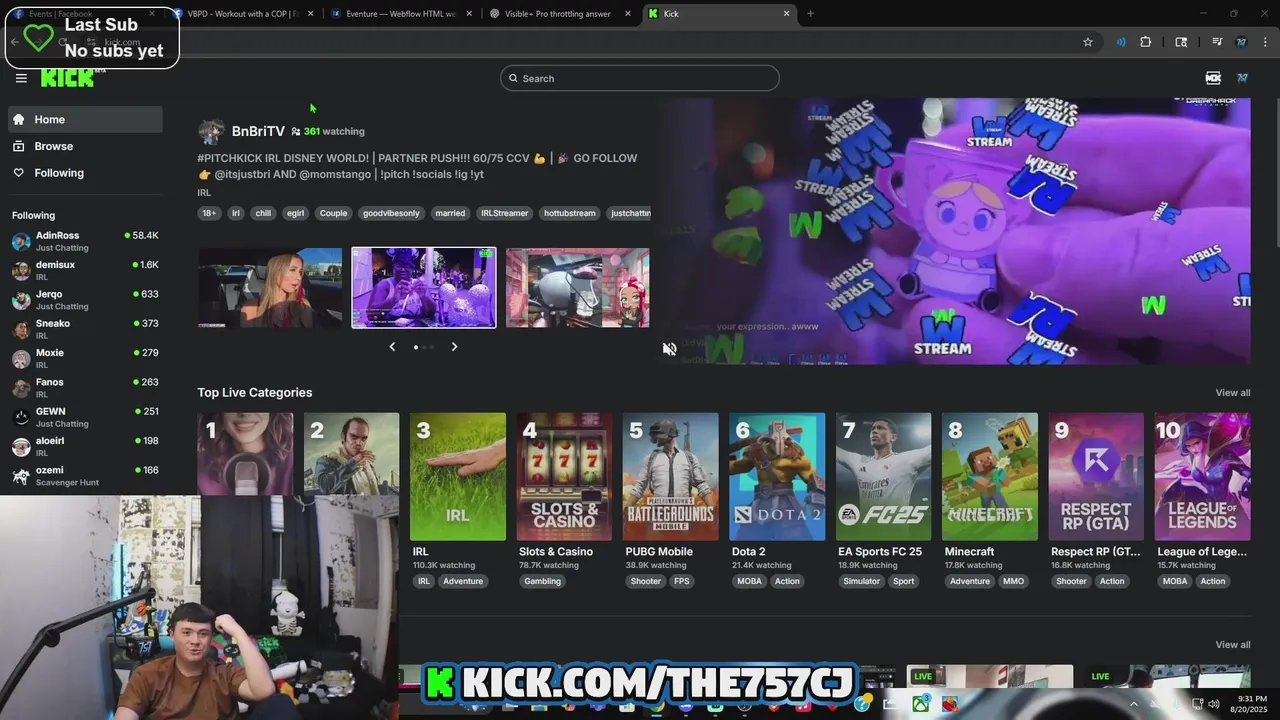Open Following in the sidebar
The image size is (1280, 720).
(85, 173)
